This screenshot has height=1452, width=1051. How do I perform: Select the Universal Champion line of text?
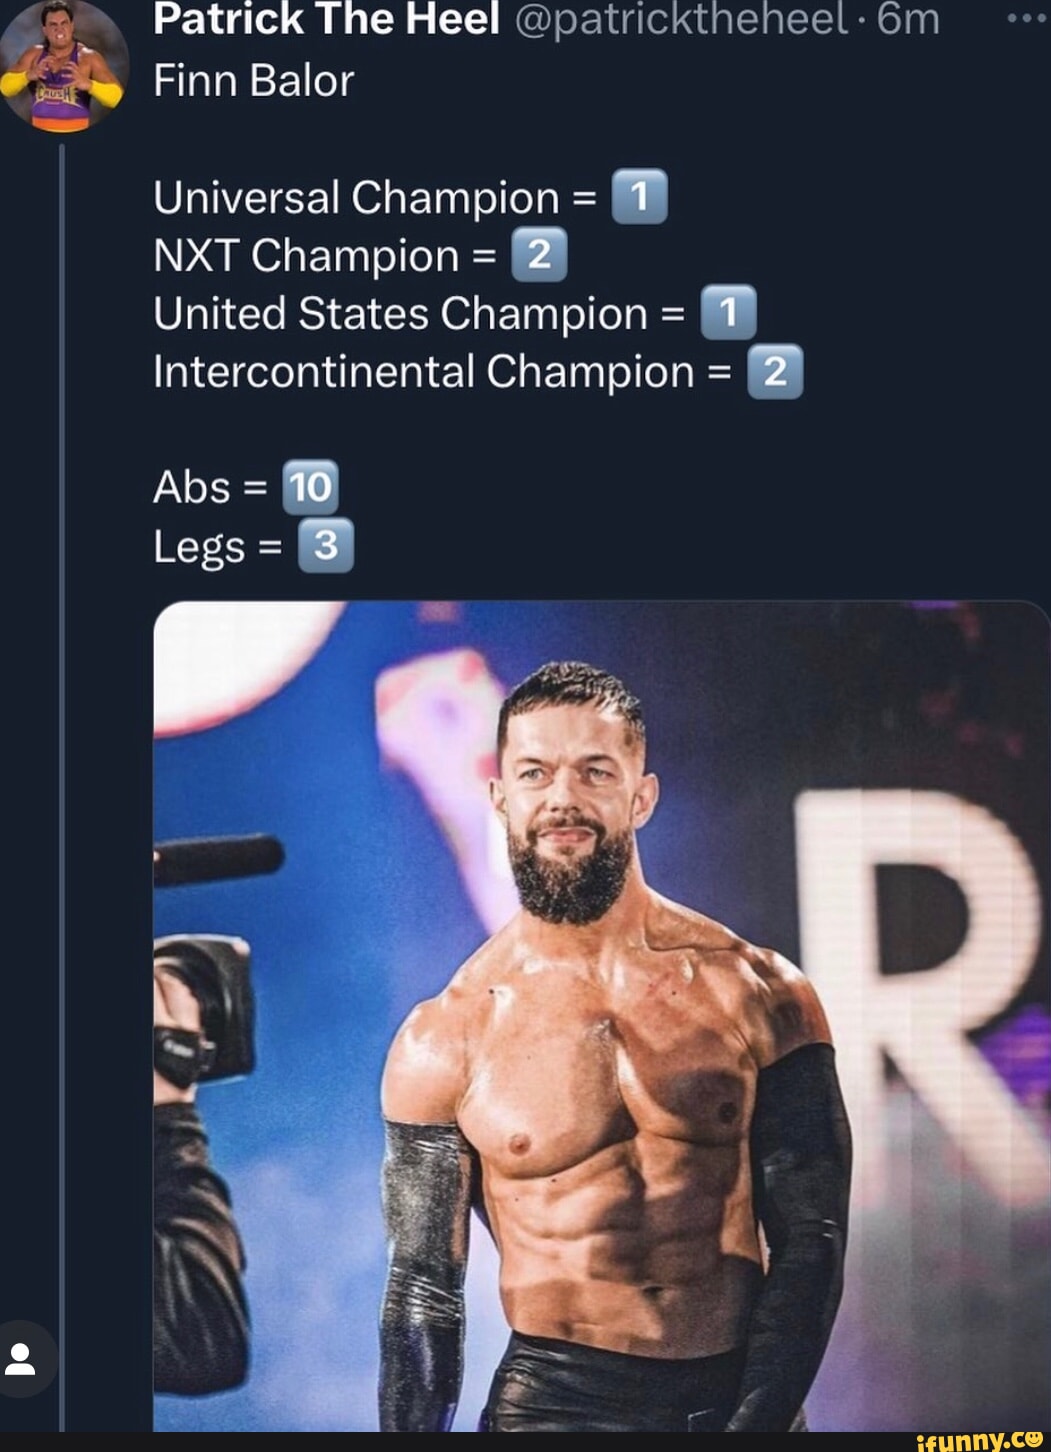[355, 197]
